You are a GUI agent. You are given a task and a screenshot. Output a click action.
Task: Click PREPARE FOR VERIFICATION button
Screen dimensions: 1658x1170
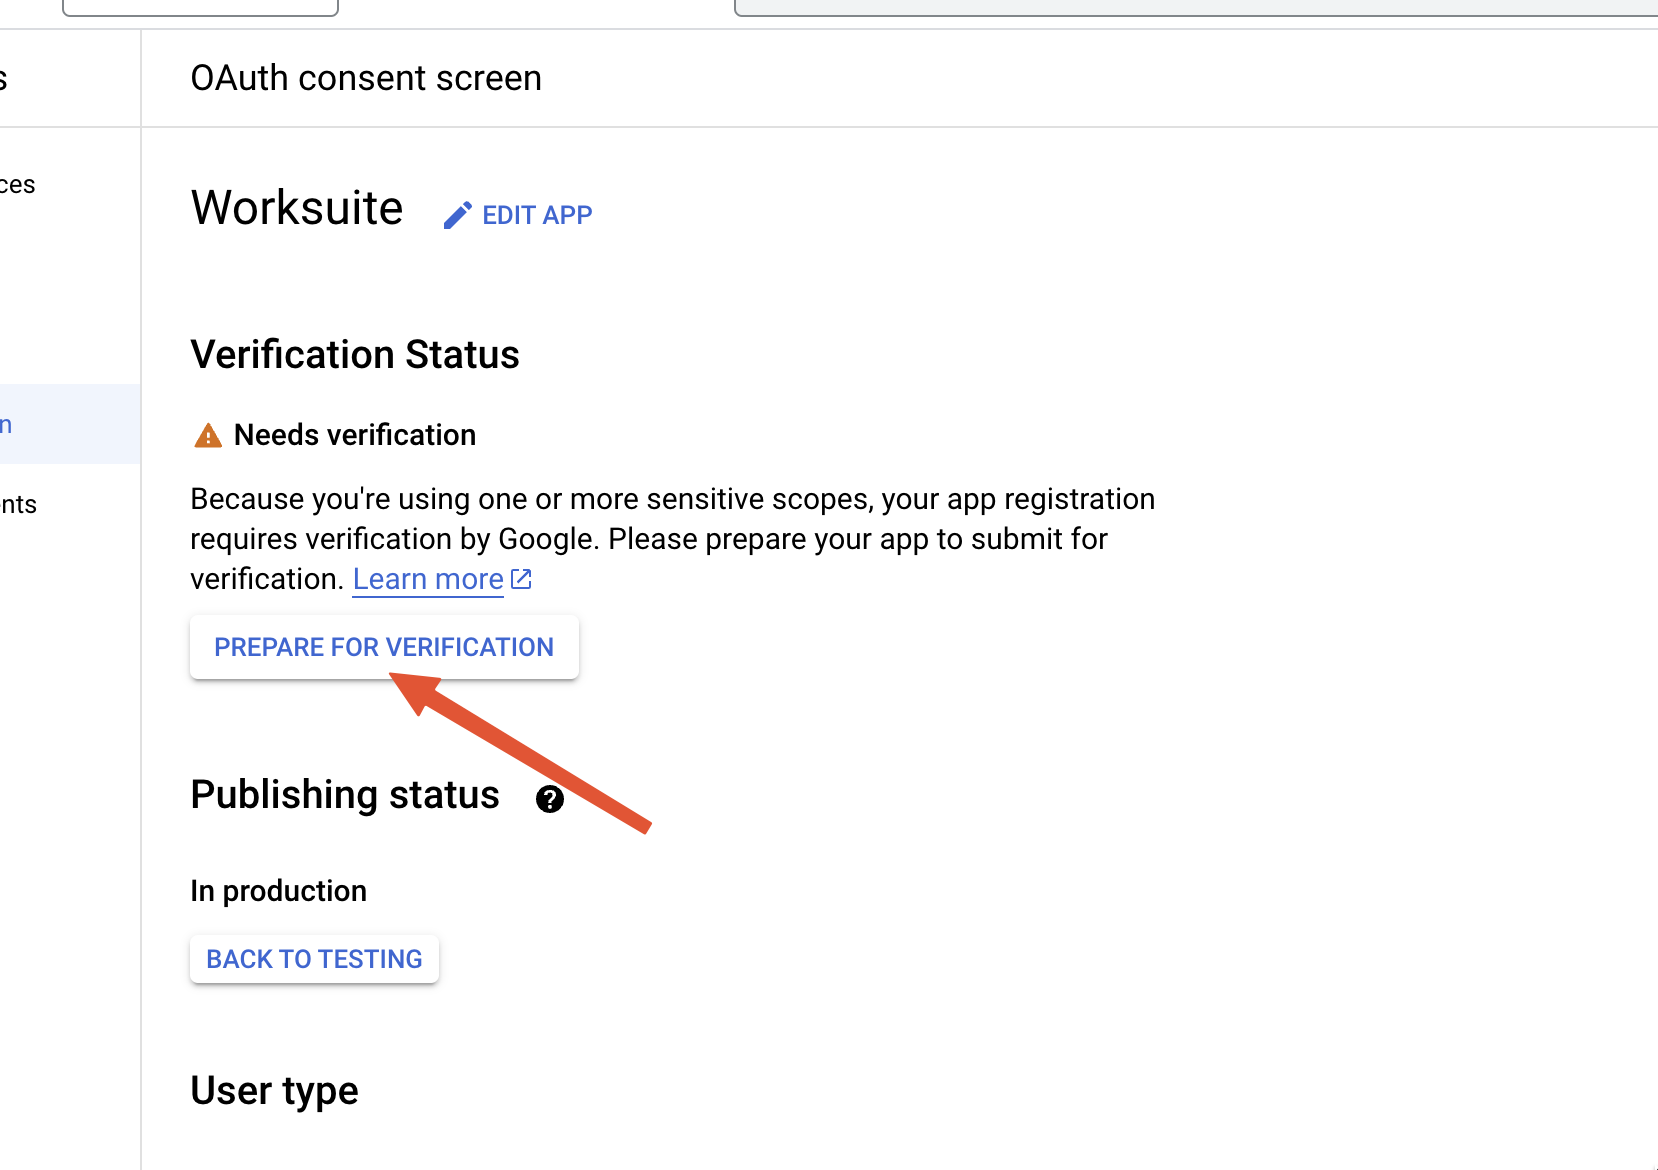384,647
